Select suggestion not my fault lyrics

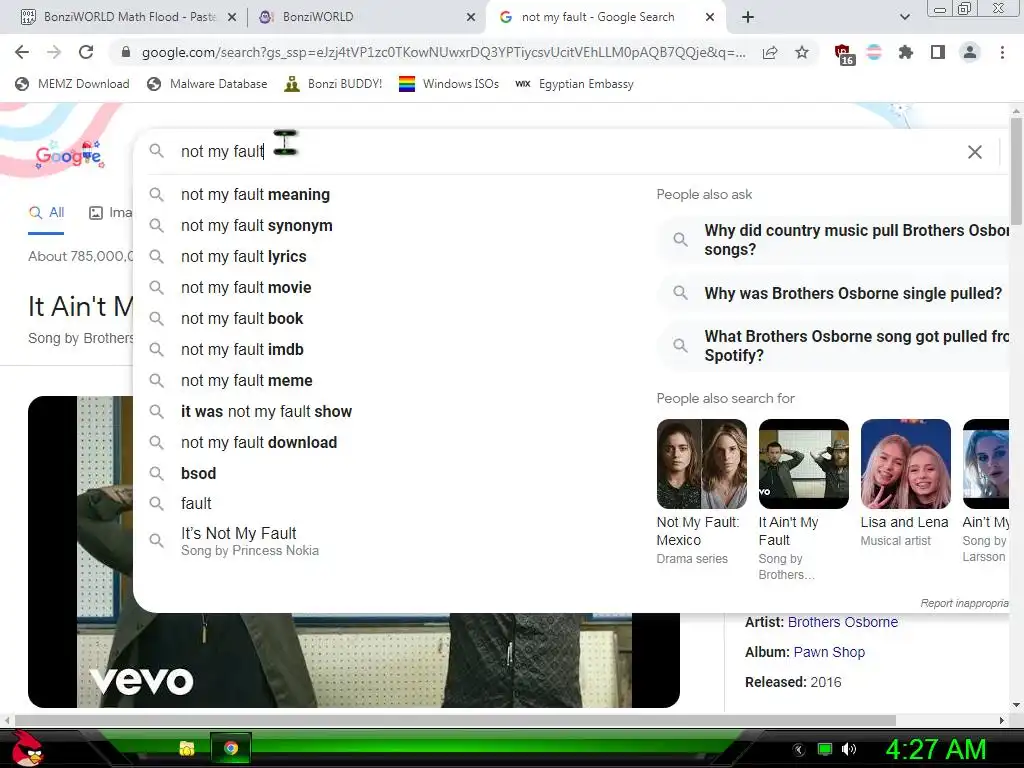pos(244,257)
